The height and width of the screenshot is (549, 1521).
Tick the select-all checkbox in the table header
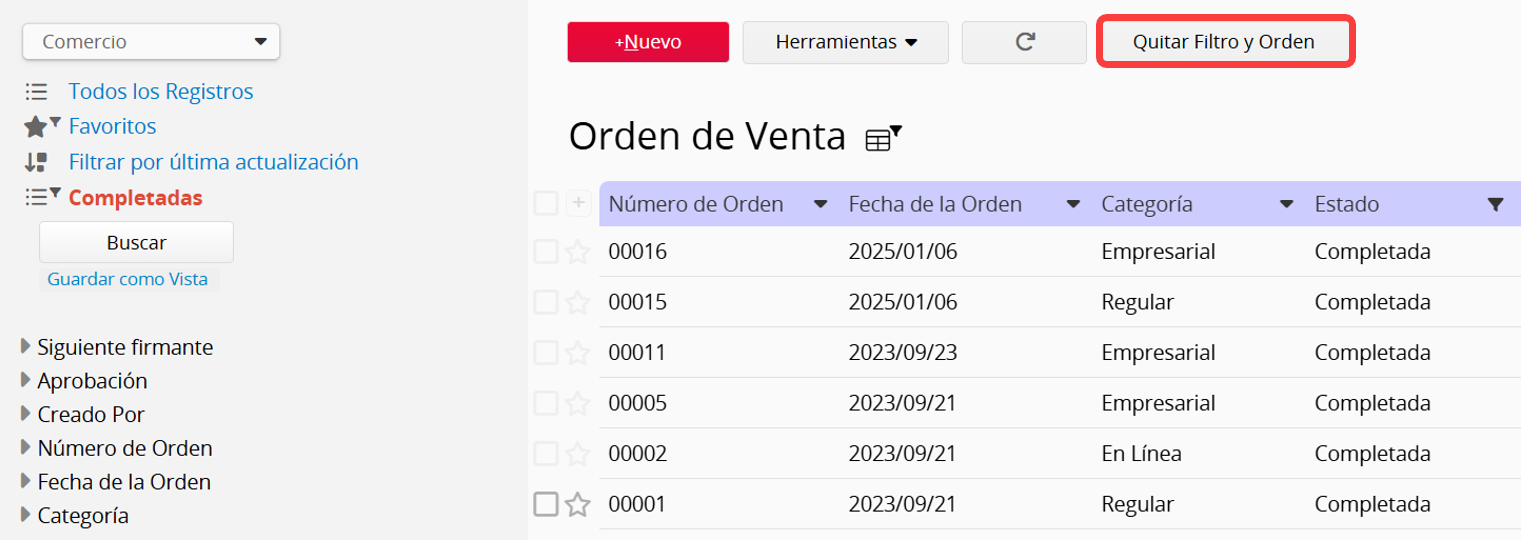click(545, 204)
